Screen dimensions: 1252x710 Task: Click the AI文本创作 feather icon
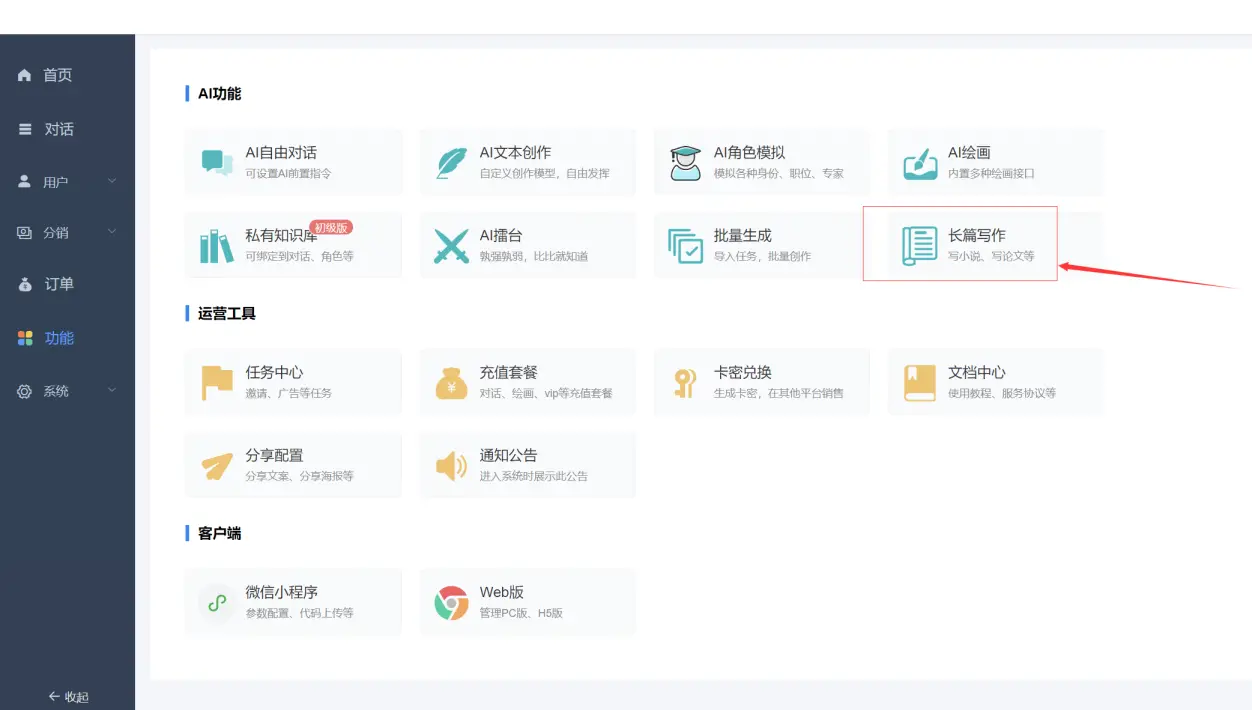tap(450, 161)
